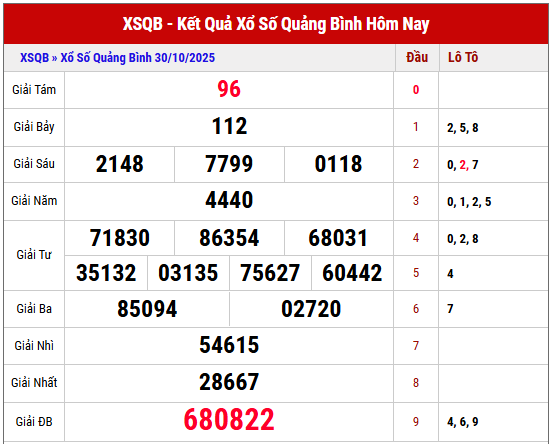Click the Lô Tô values 4, 6, 9

[463, 422]
